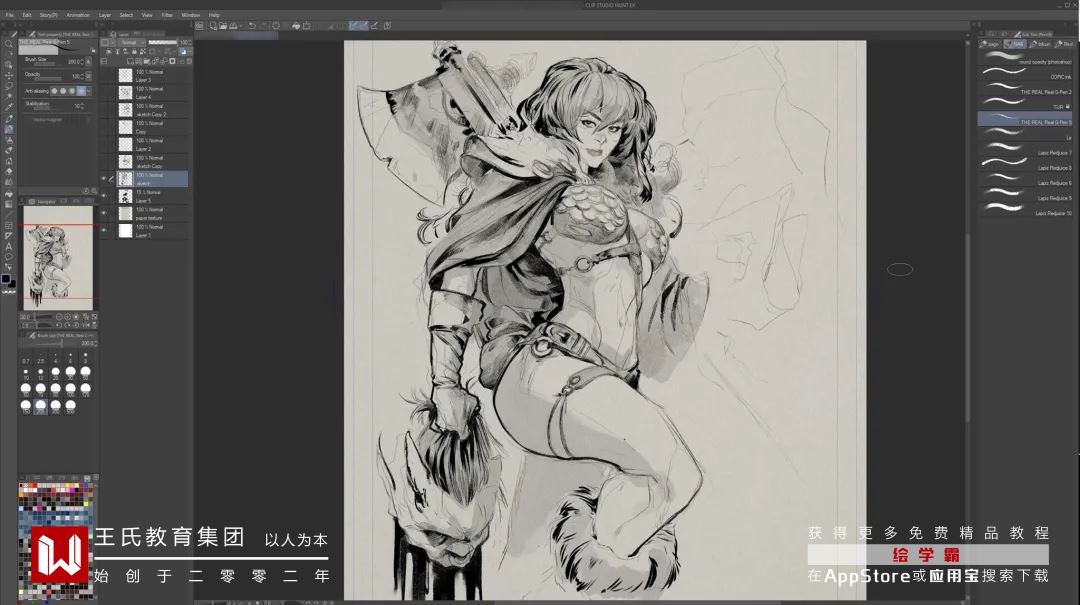Image resolution: width=1080 pixels, height=605 pixels.
Task: Select first anti-aliasing option (none)
Action: click(x=54, y=91)
